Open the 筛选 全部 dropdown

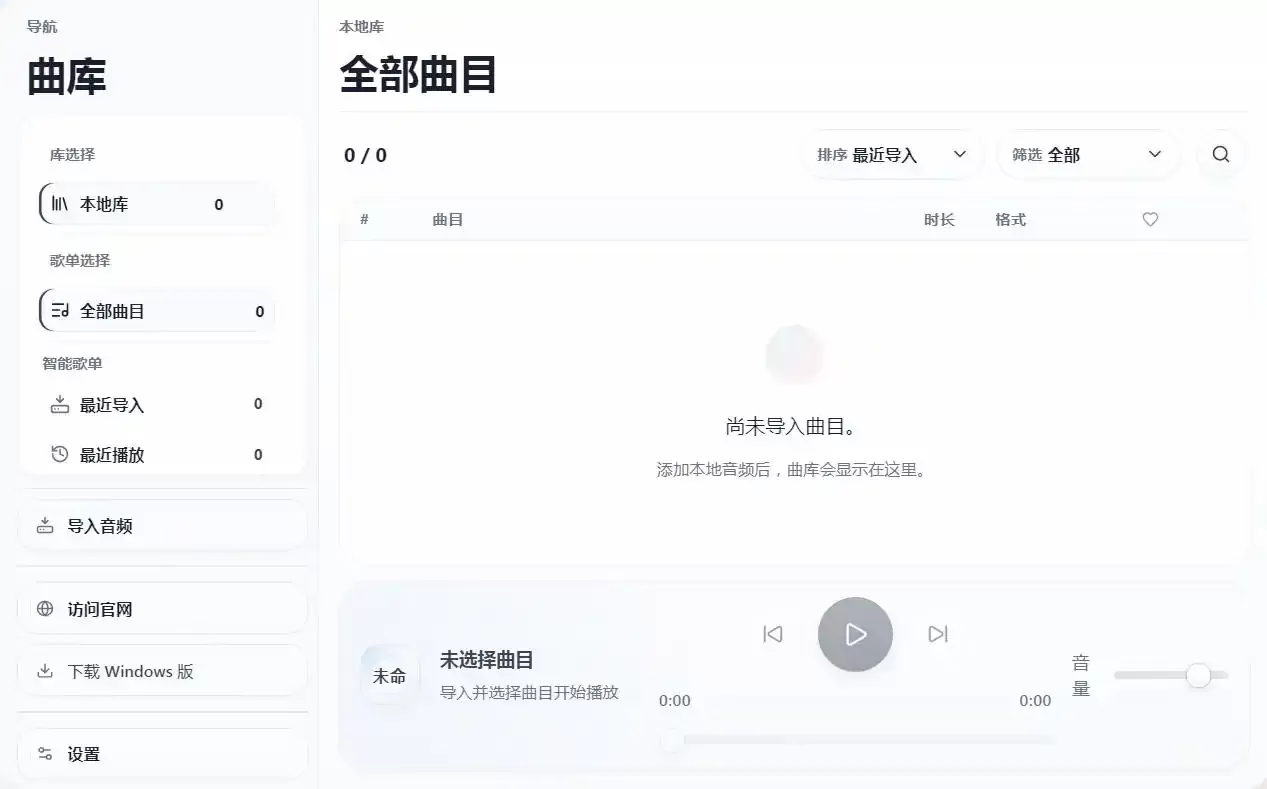pyautogui.click(x=1088, y=155)
